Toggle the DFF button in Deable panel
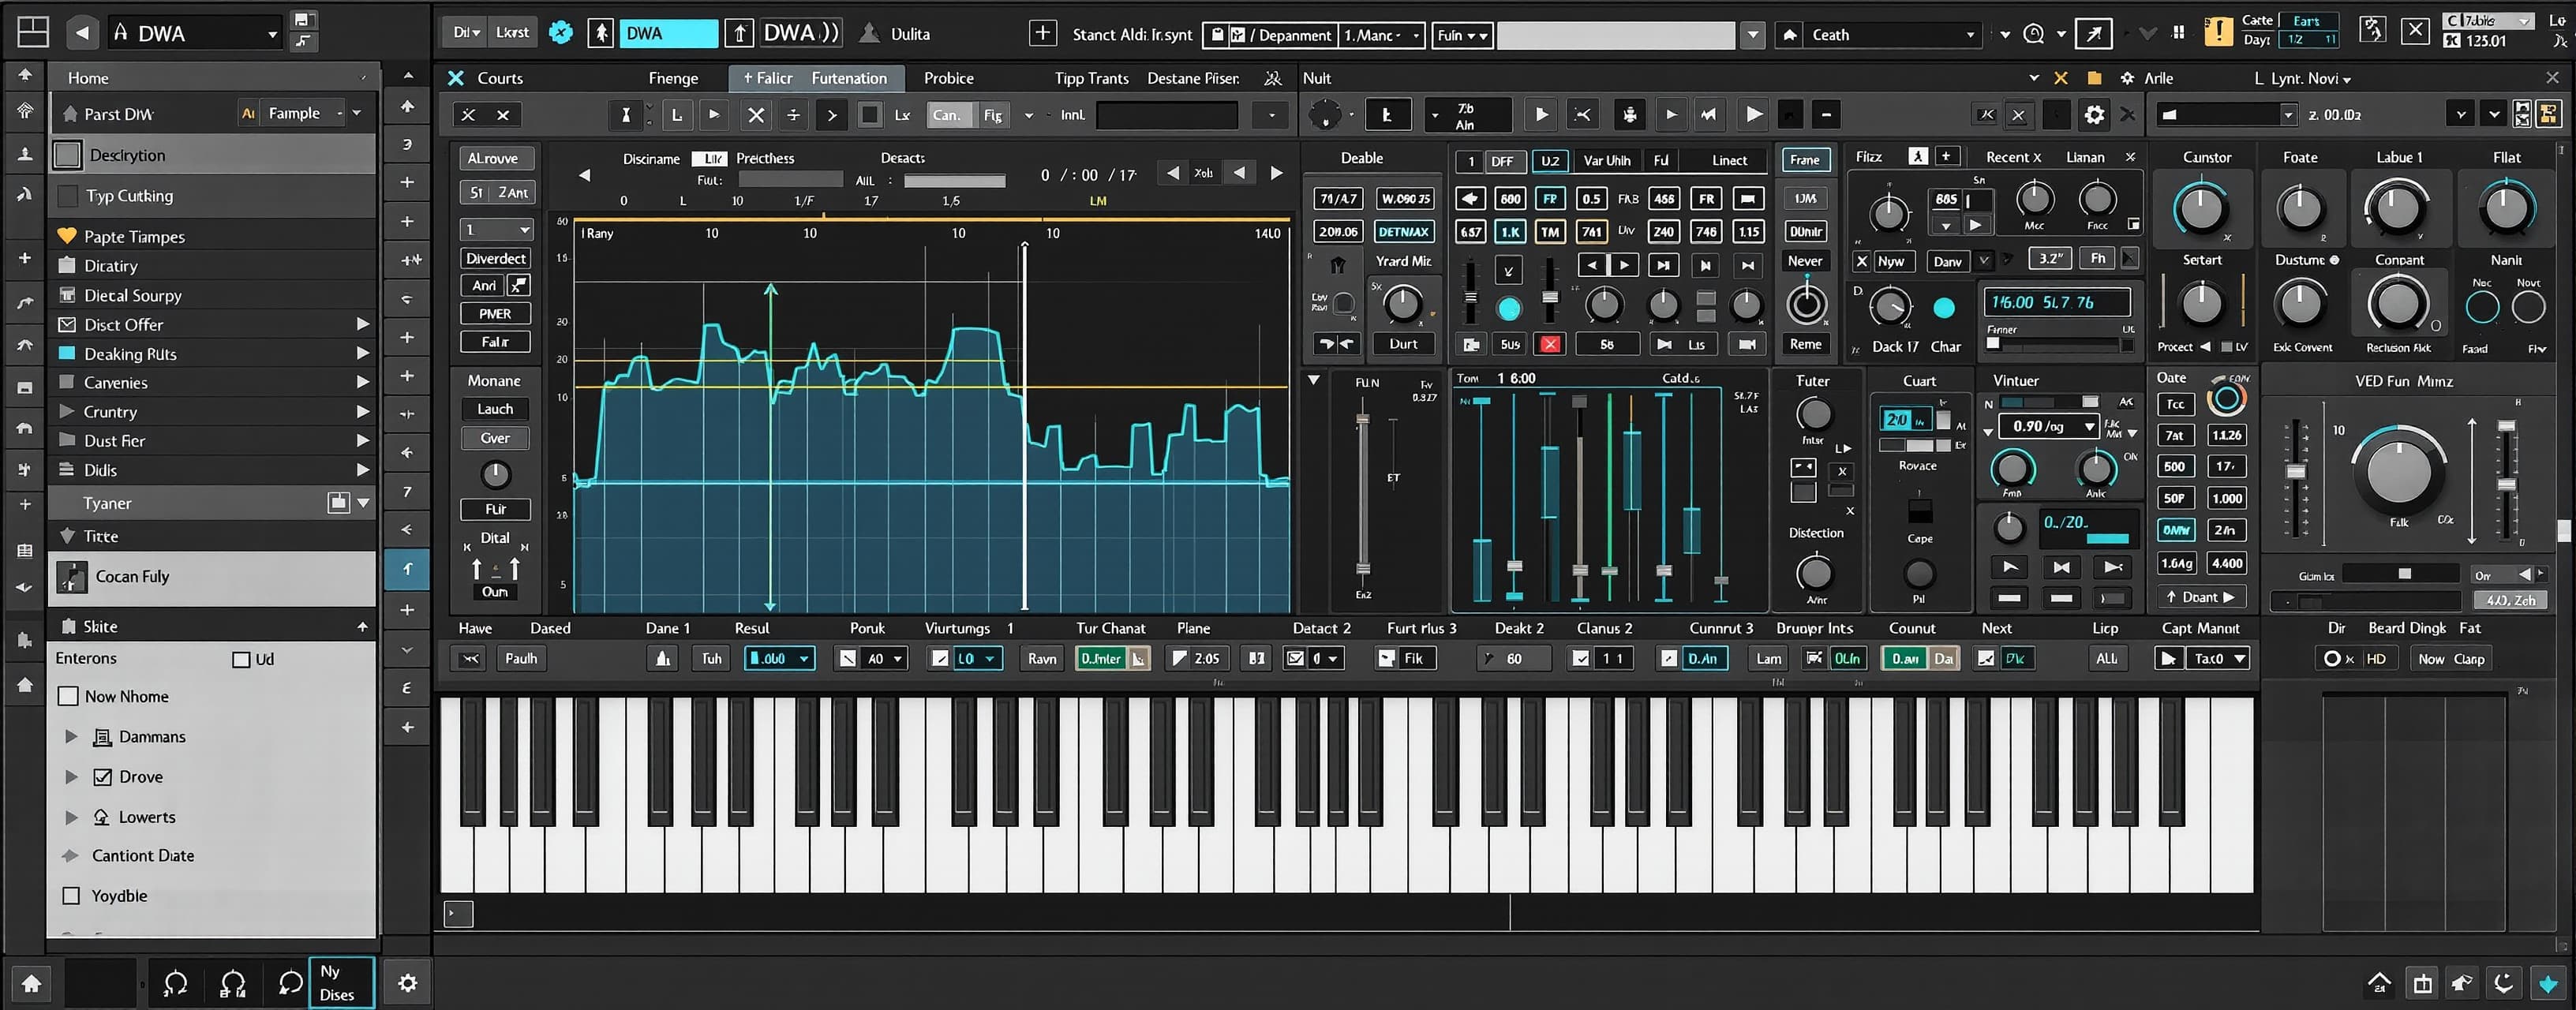 1502,161
